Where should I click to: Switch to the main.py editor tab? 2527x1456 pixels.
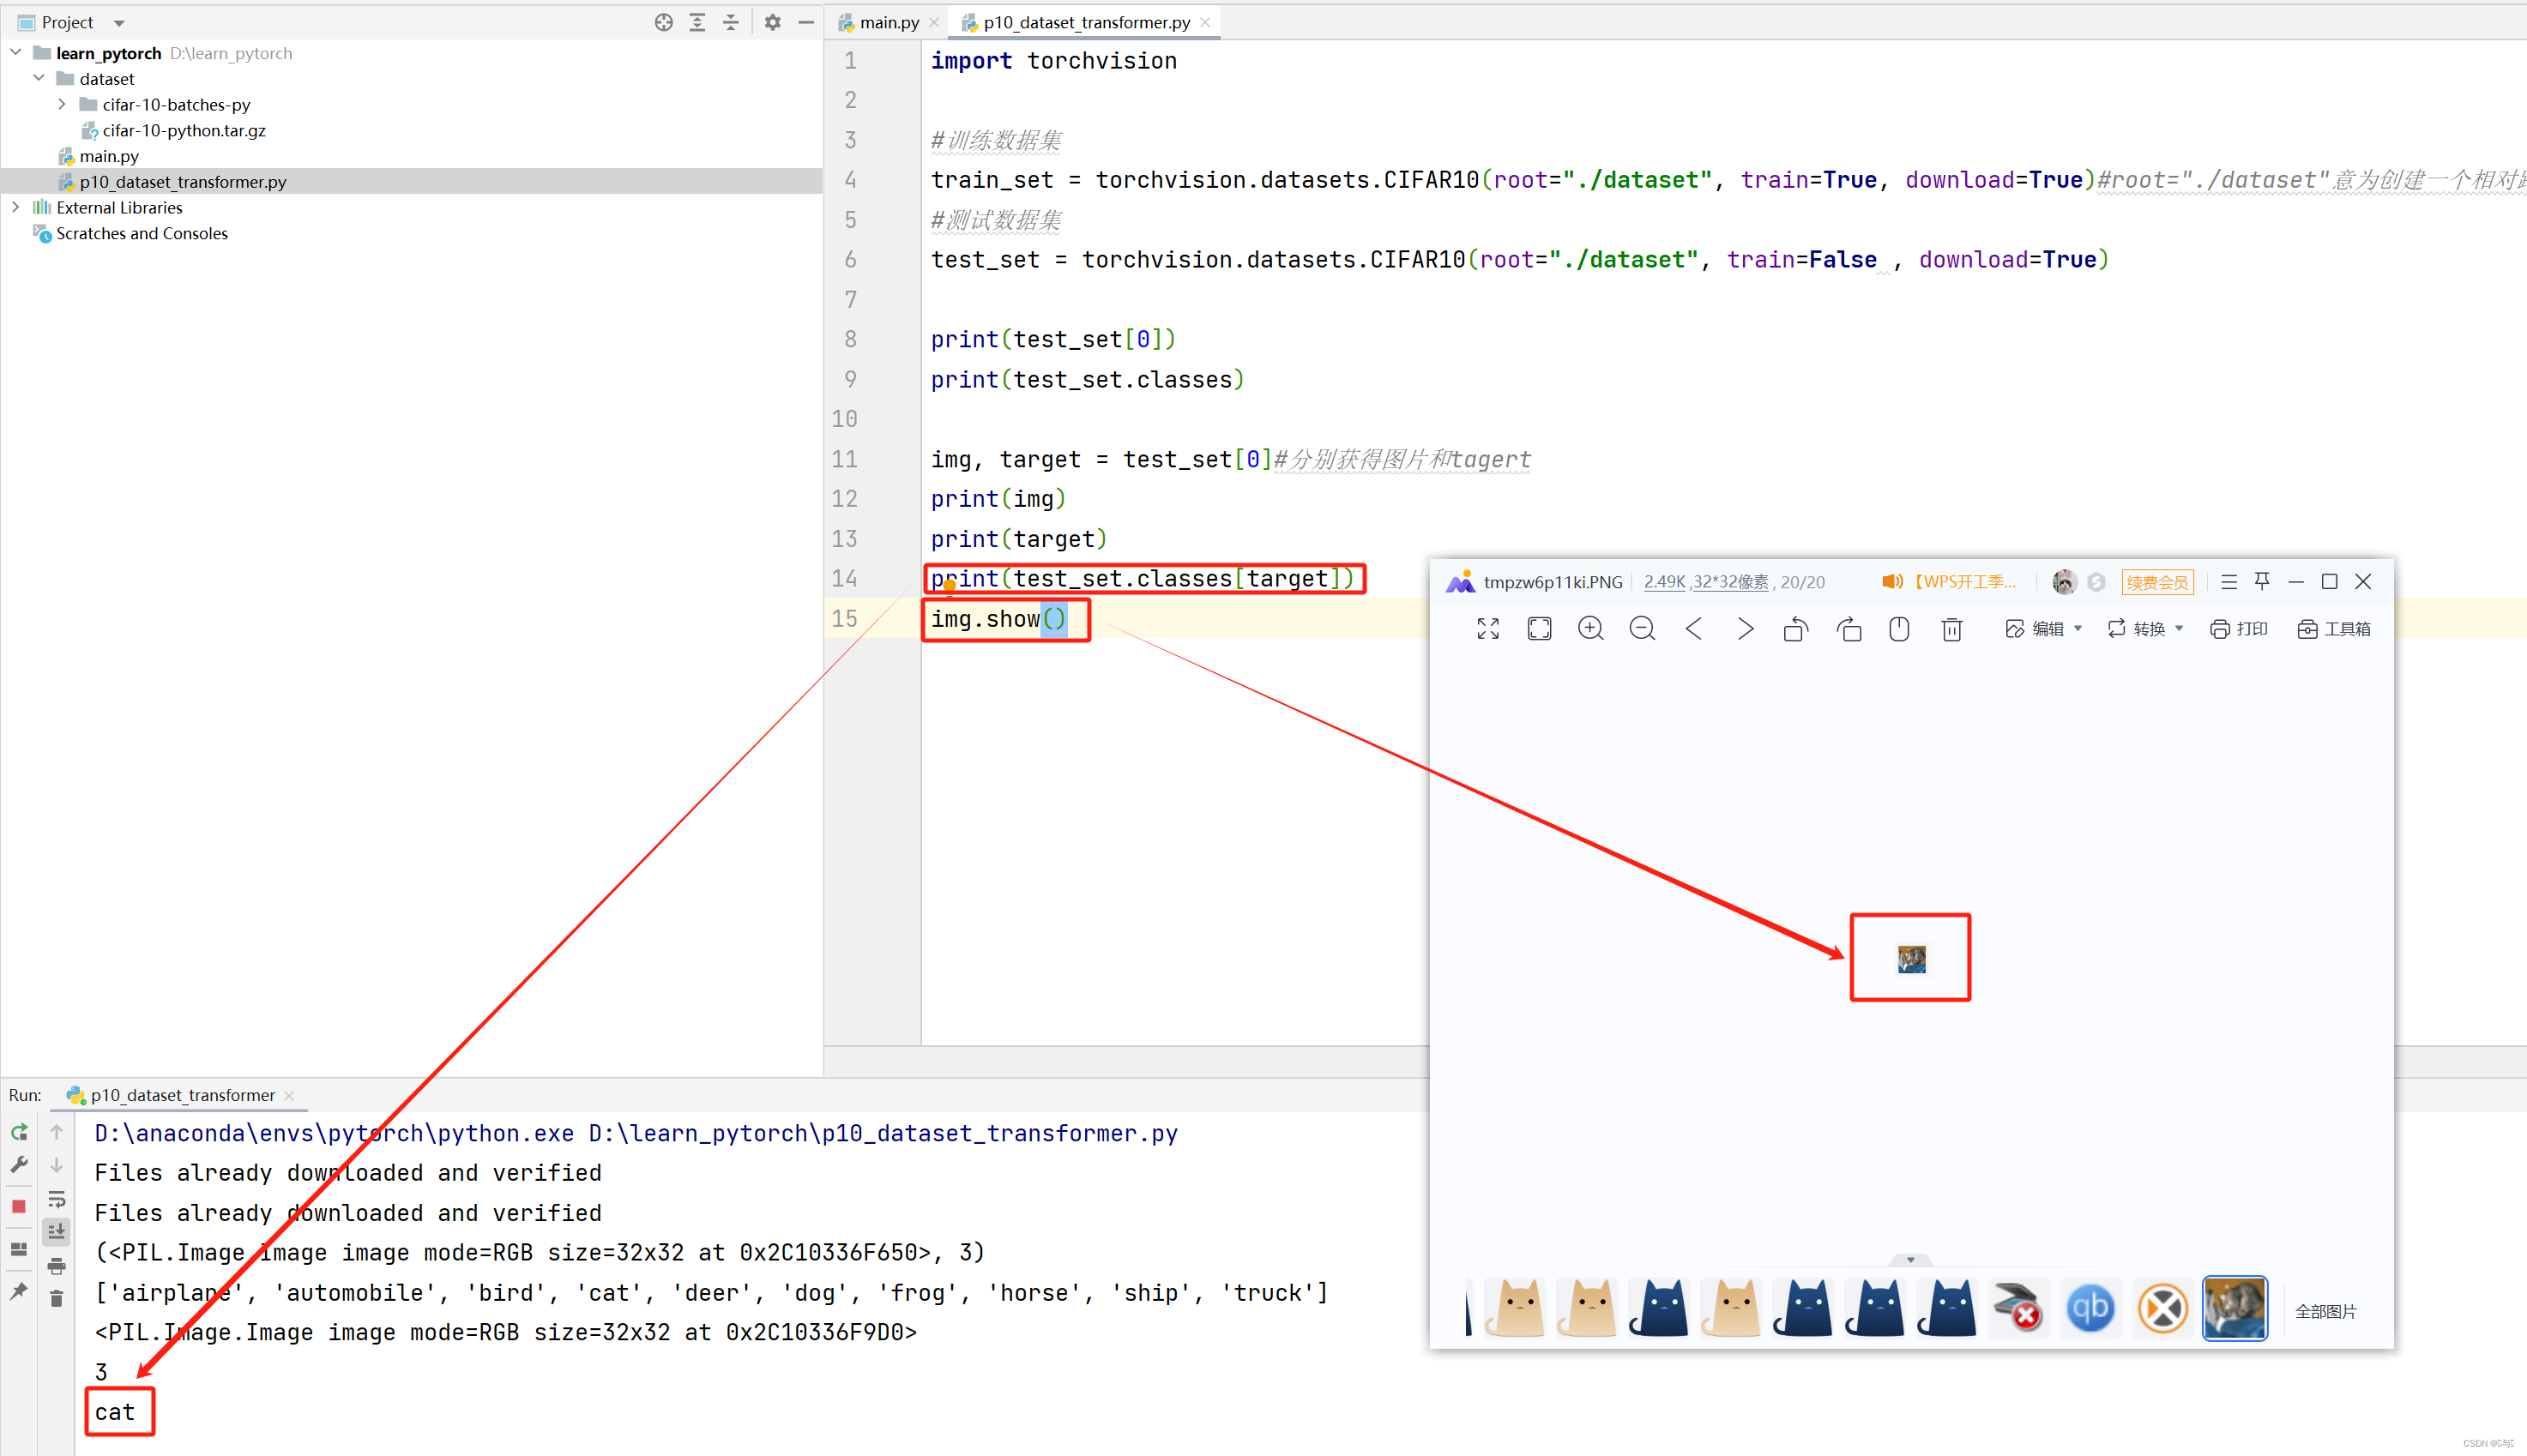click(x=887, y=22)
